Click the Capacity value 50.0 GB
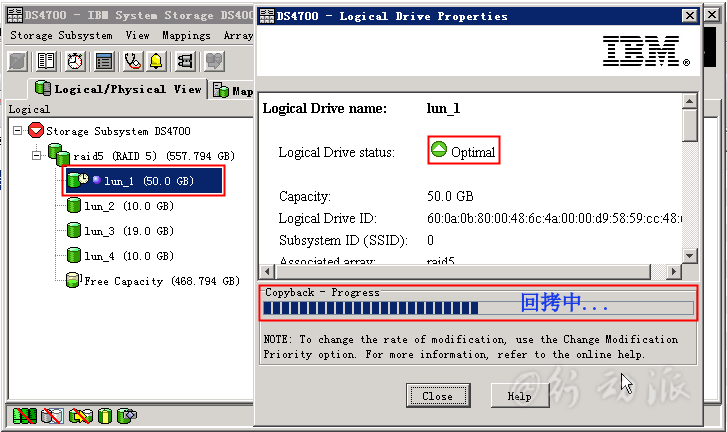Image resolution: width=727 pixels, height=432 pixels. pos(450,196)
